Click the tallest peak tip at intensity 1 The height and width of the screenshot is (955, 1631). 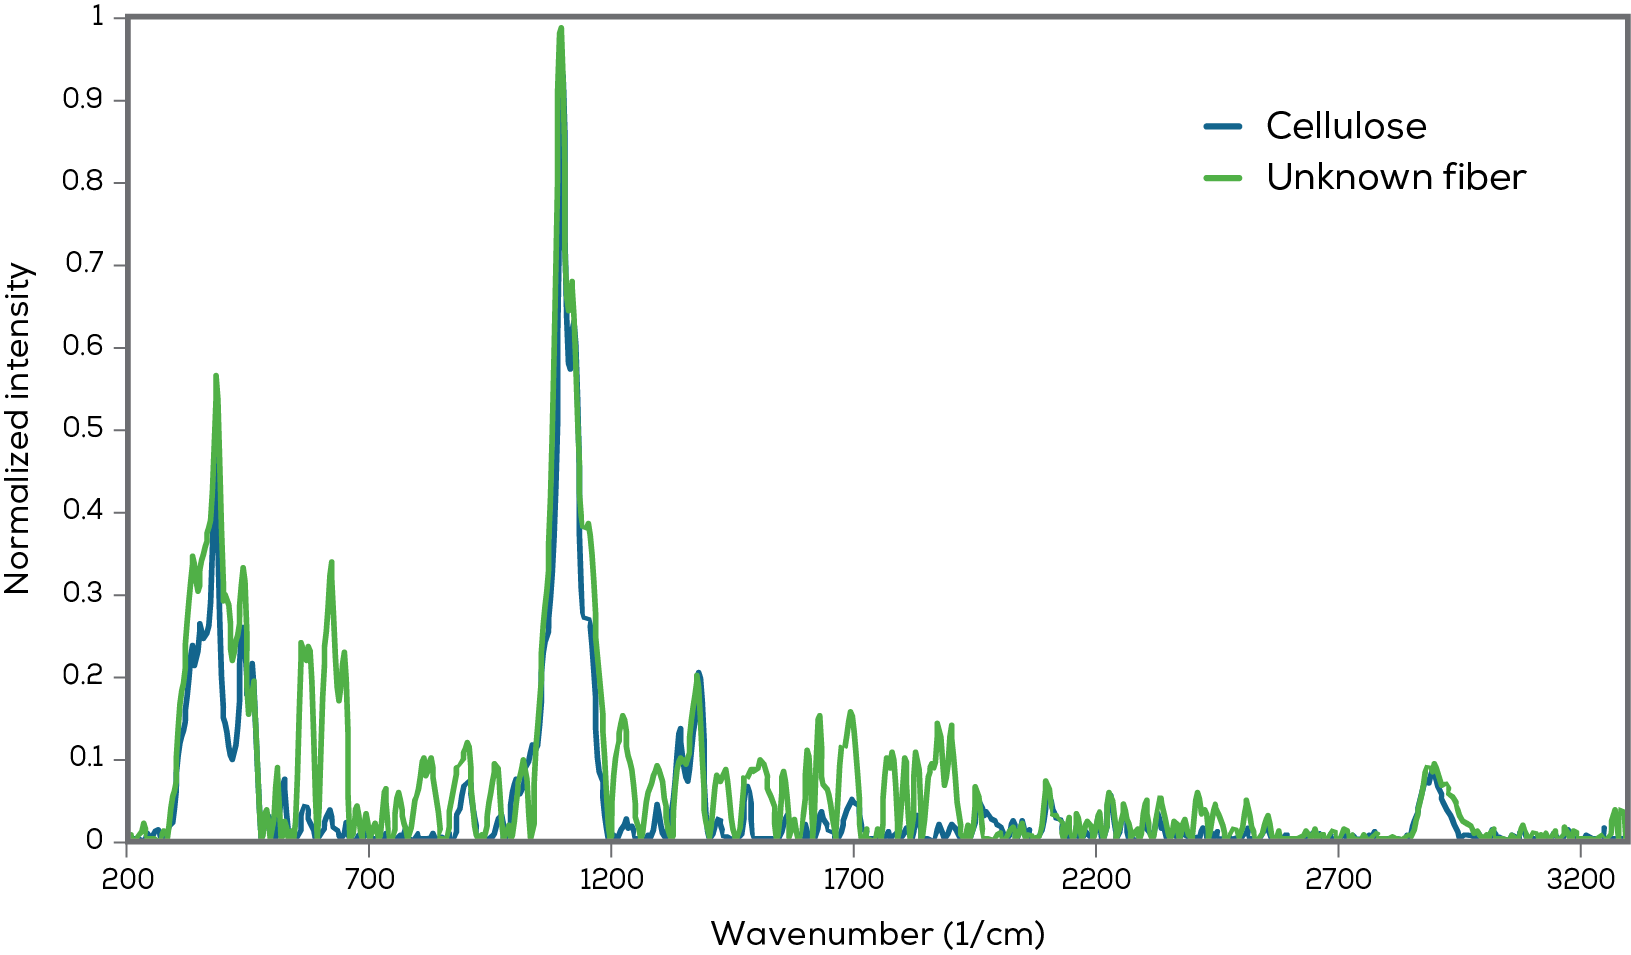[x=561, y=28]
